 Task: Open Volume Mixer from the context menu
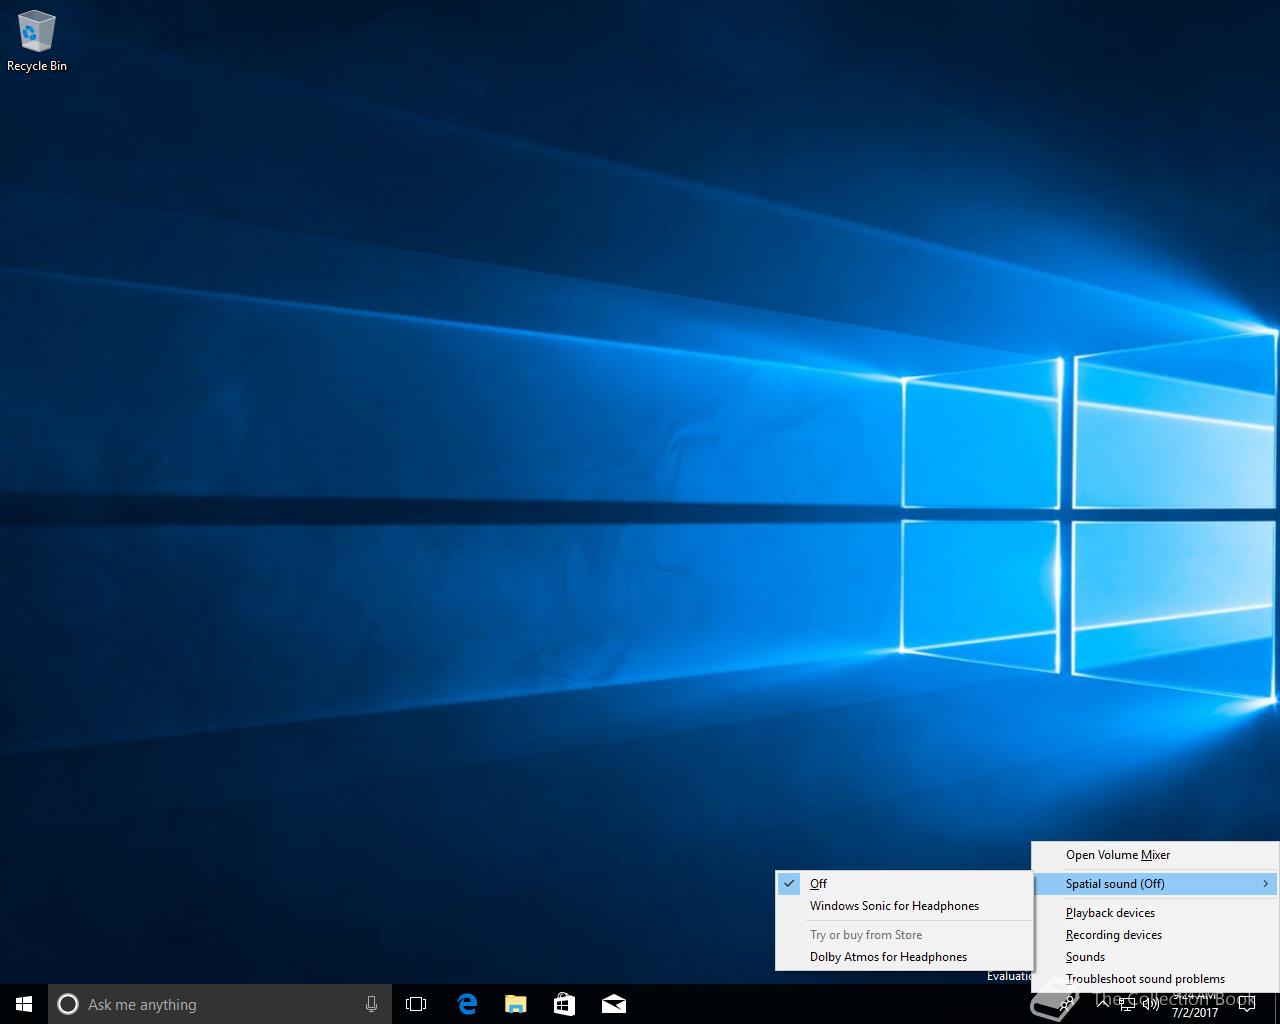coord(1117,855)
